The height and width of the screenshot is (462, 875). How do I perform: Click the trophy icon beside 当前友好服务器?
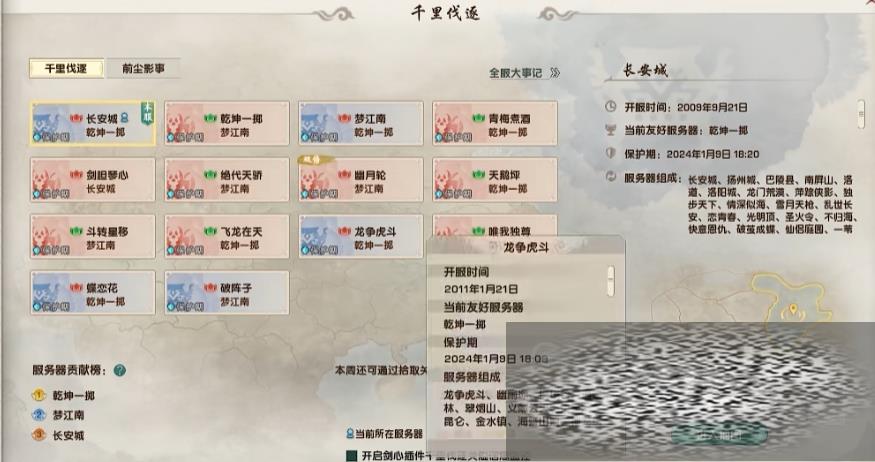click(611, 130)
